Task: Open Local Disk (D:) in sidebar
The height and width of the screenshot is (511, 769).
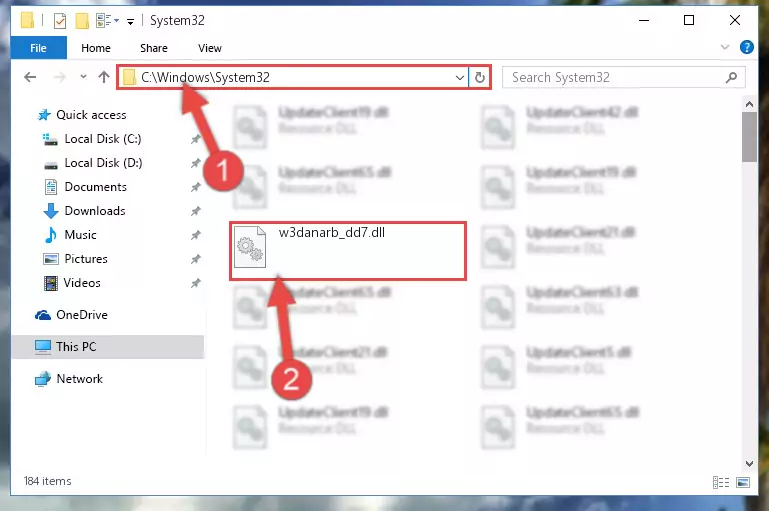Action: point(103,163)
